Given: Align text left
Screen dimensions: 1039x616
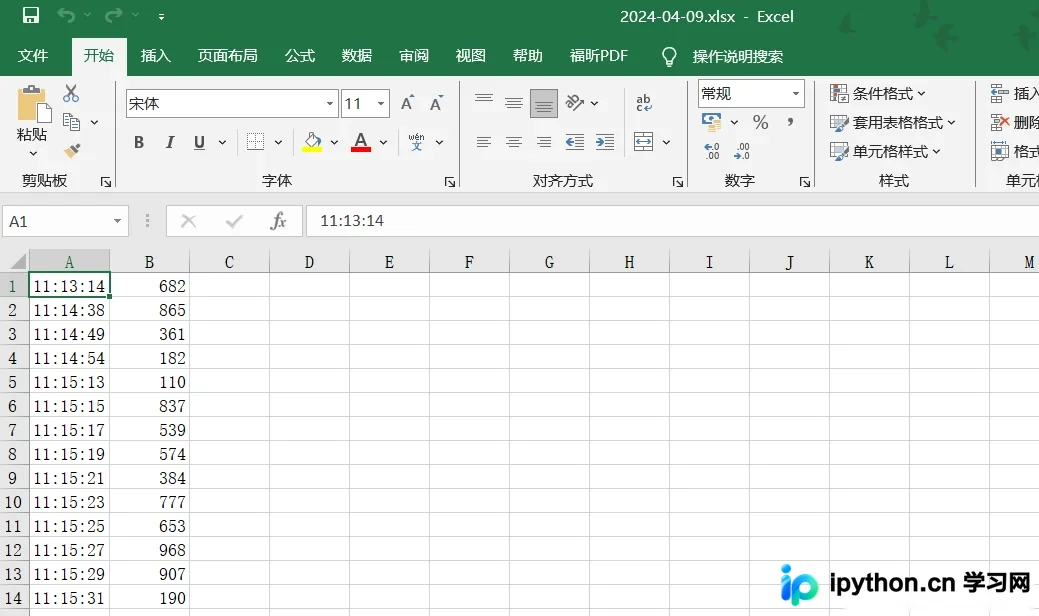Looking at the screenshot, I should click(x=484, y=142).
